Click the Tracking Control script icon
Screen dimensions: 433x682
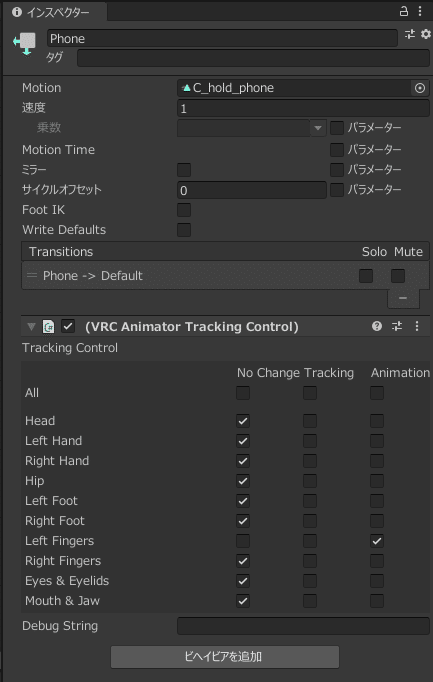pos(48,326)
